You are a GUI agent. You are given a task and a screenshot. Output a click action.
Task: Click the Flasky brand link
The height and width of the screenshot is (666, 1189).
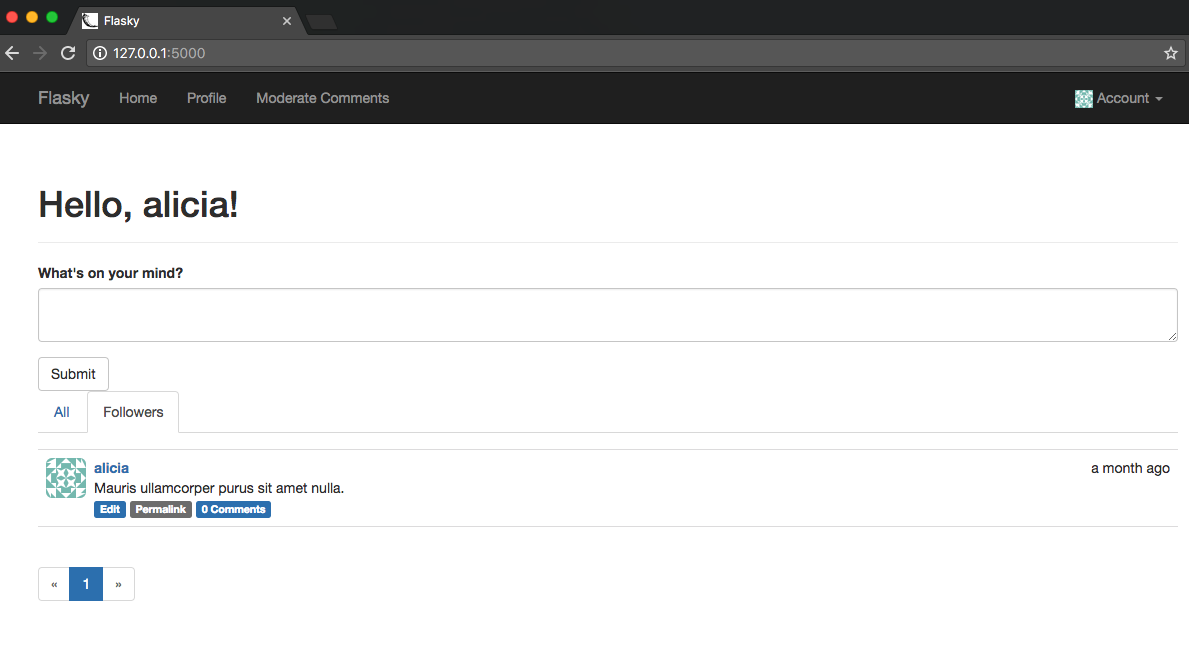[x=63, y=98]
